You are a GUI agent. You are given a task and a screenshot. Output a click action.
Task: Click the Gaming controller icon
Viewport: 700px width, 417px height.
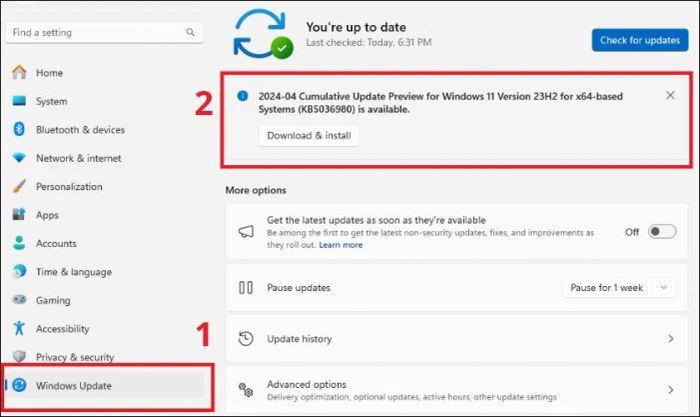19,299
